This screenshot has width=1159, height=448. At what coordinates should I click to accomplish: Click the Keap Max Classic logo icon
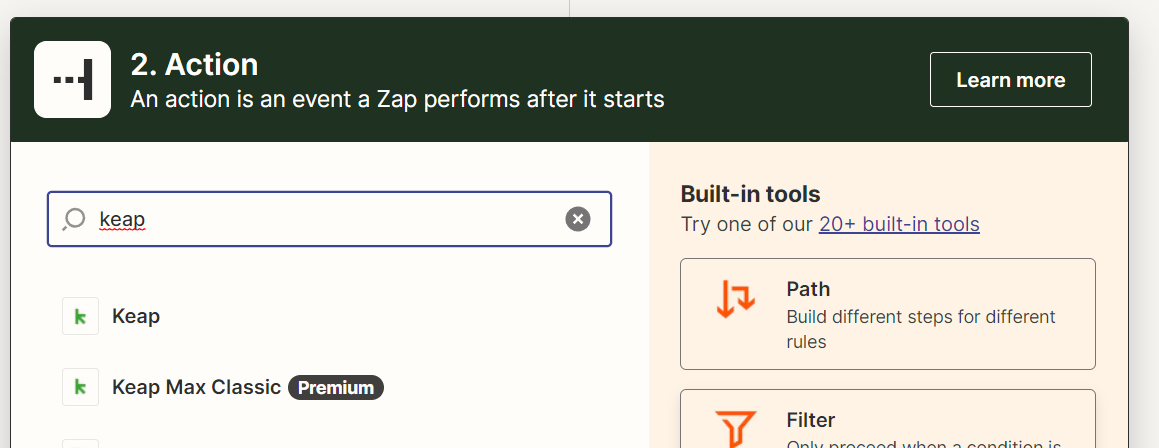tap(81, 387)
